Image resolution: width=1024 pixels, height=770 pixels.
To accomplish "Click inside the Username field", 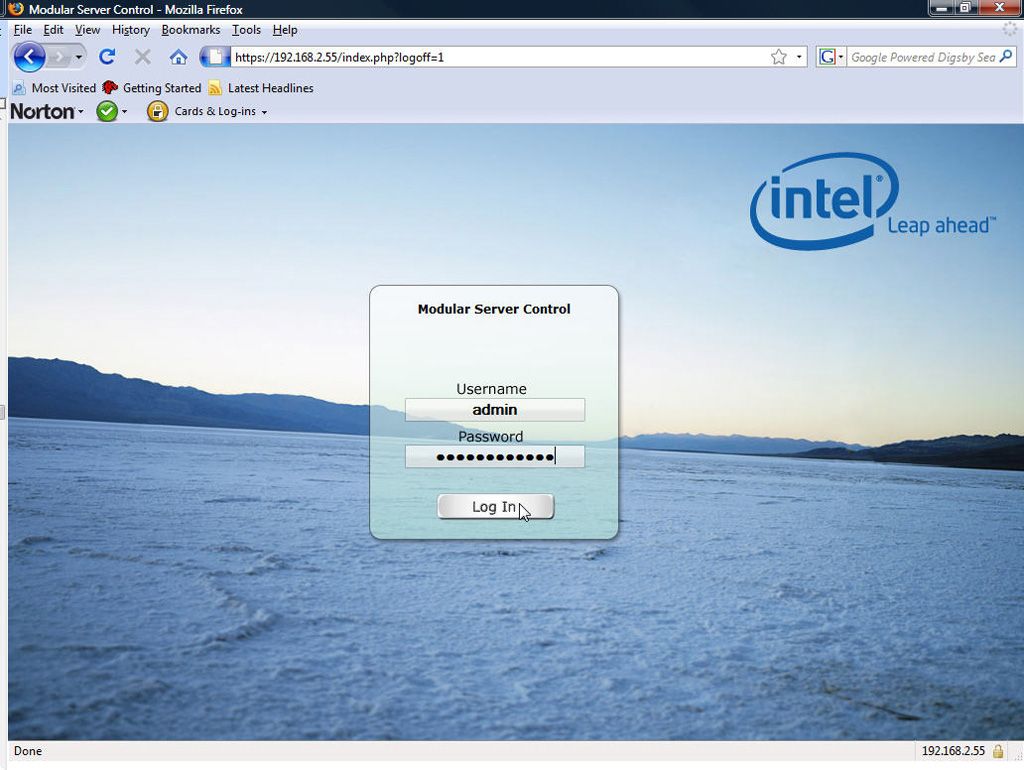I will click(494, 409).
